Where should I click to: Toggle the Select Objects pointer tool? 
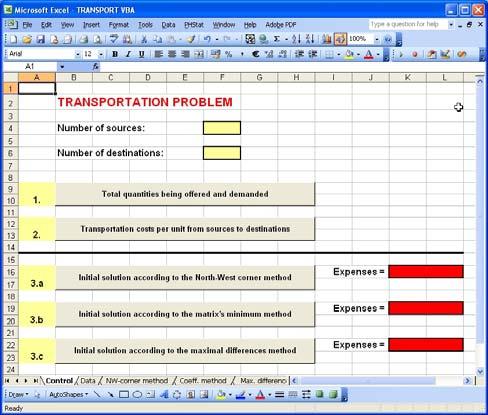click(x=37, y=395)
